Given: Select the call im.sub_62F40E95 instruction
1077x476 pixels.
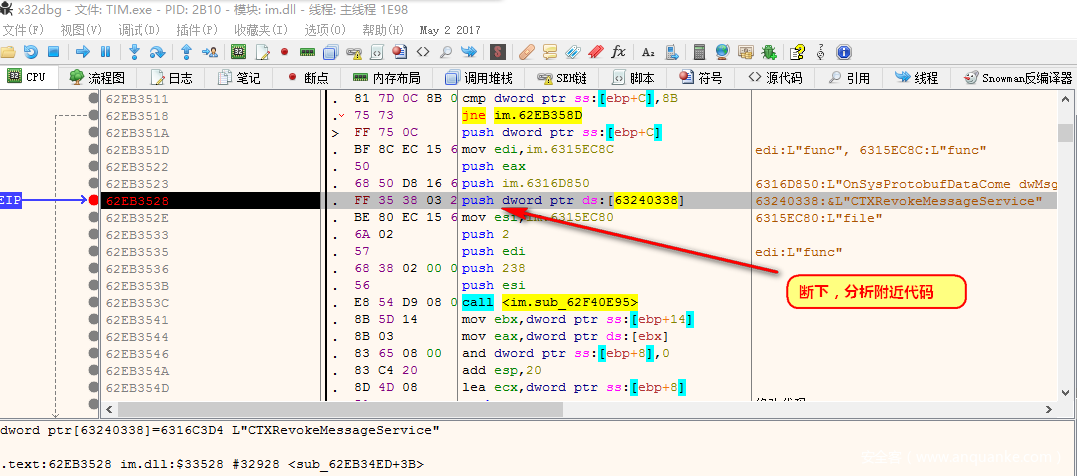Looking at the screenshot, I should click(548, 302).
